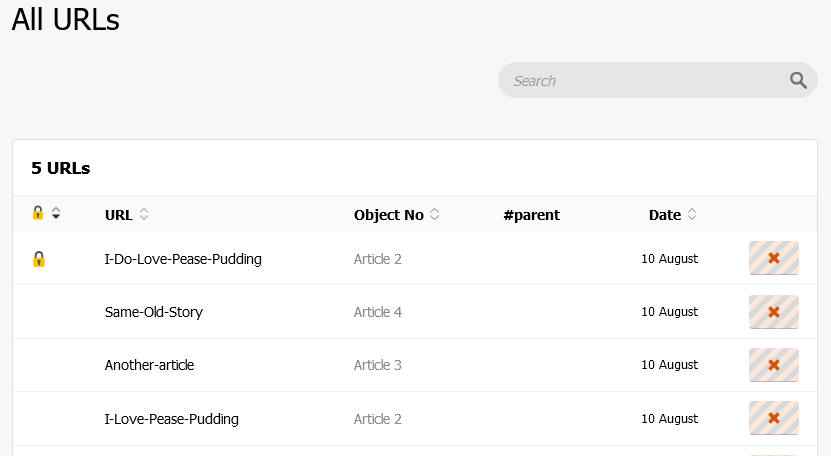Delete the I-Love-Pease-Pudding URL row
This screenshot has height=456, width=831.
pos(773,418)
